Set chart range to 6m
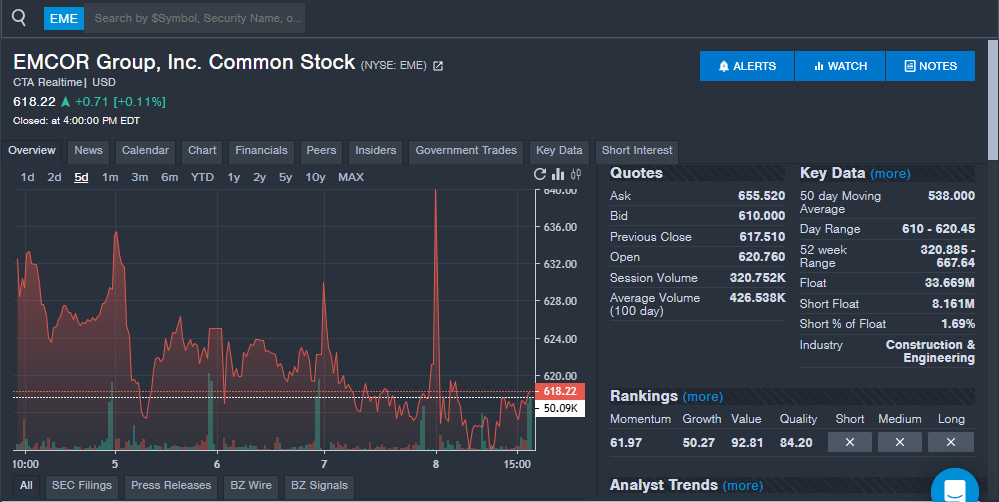Image resolution: width=999 pixels, height=502 pixels. (x=169, y=177)
